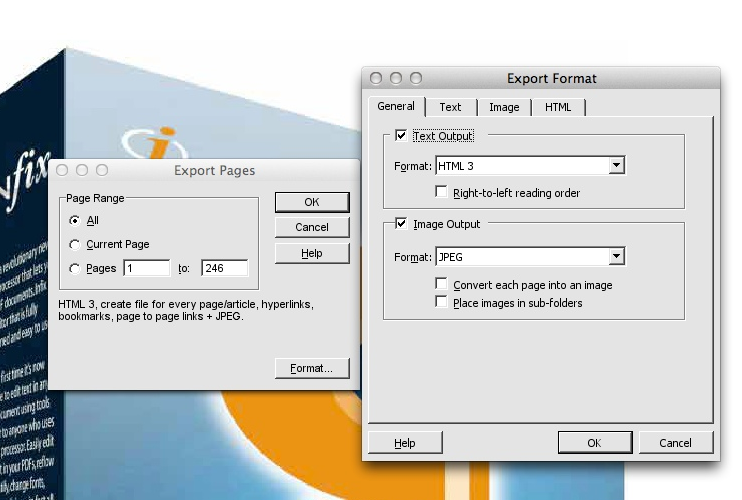Uncheck the Text Output checkbox
The height and width of the screenshot is (500, 742).
pos(401,135)
